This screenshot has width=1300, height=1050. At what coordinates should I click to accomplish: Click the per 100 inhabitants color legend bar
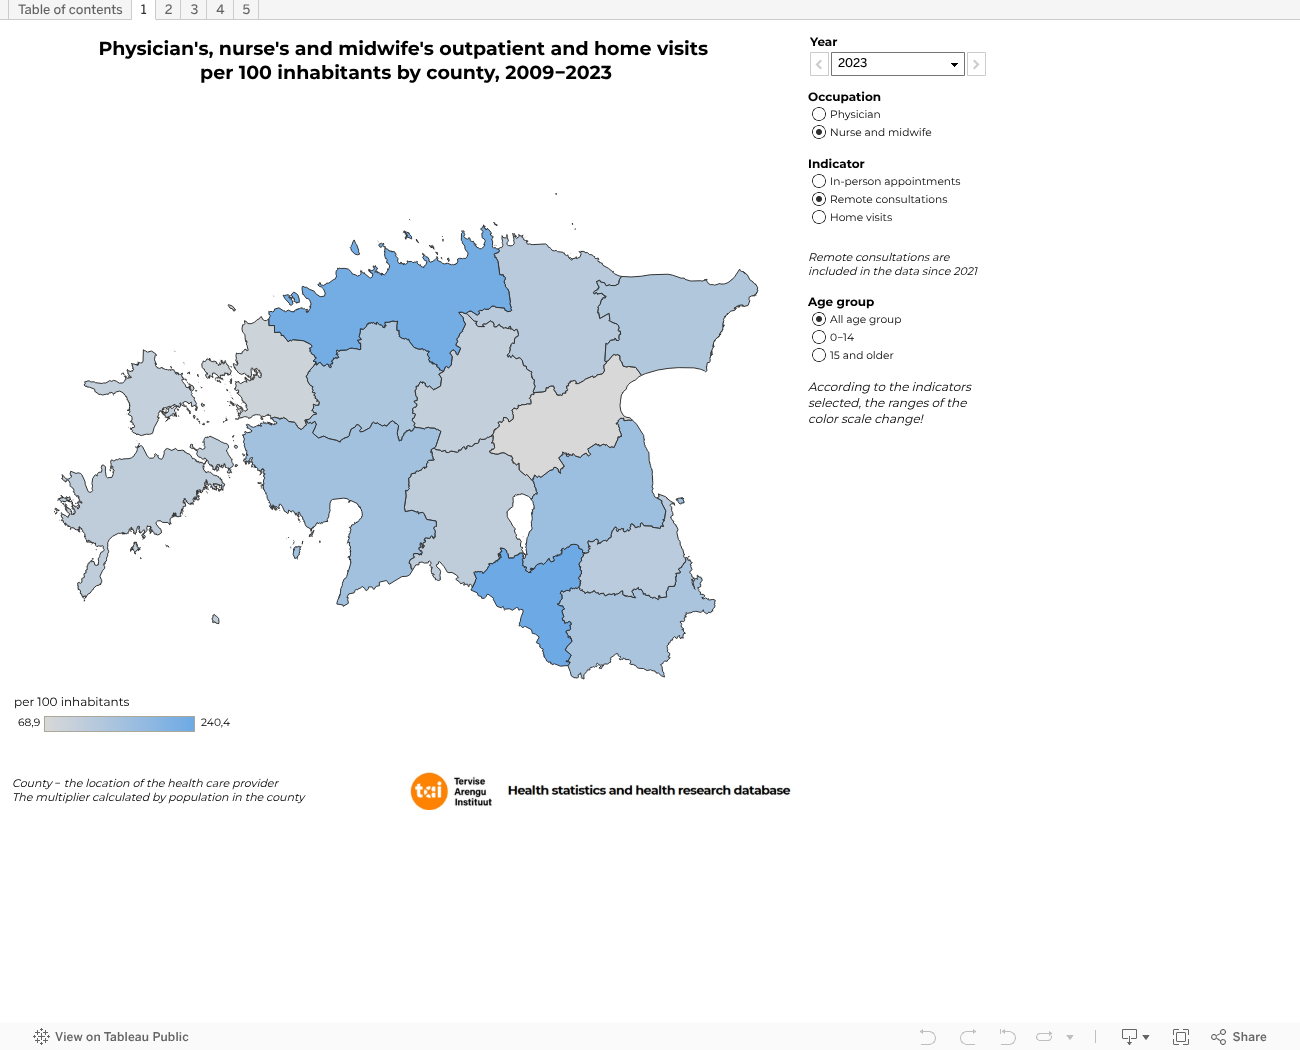pos(119,724)
